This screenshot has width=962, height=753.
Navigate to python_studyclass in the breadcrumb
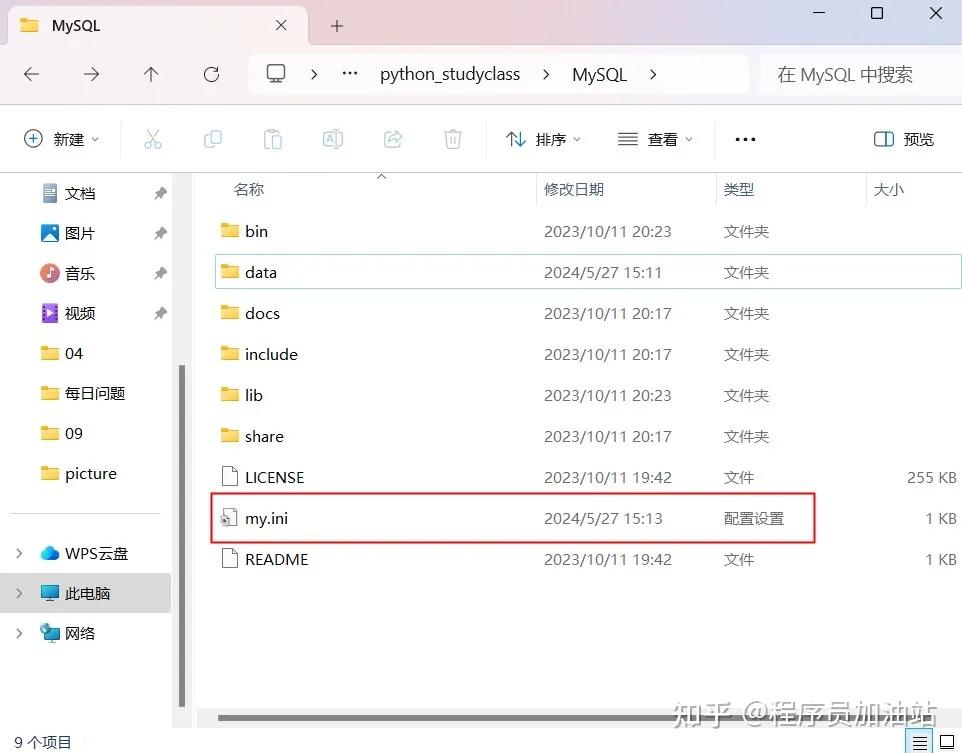click(449, 74)
